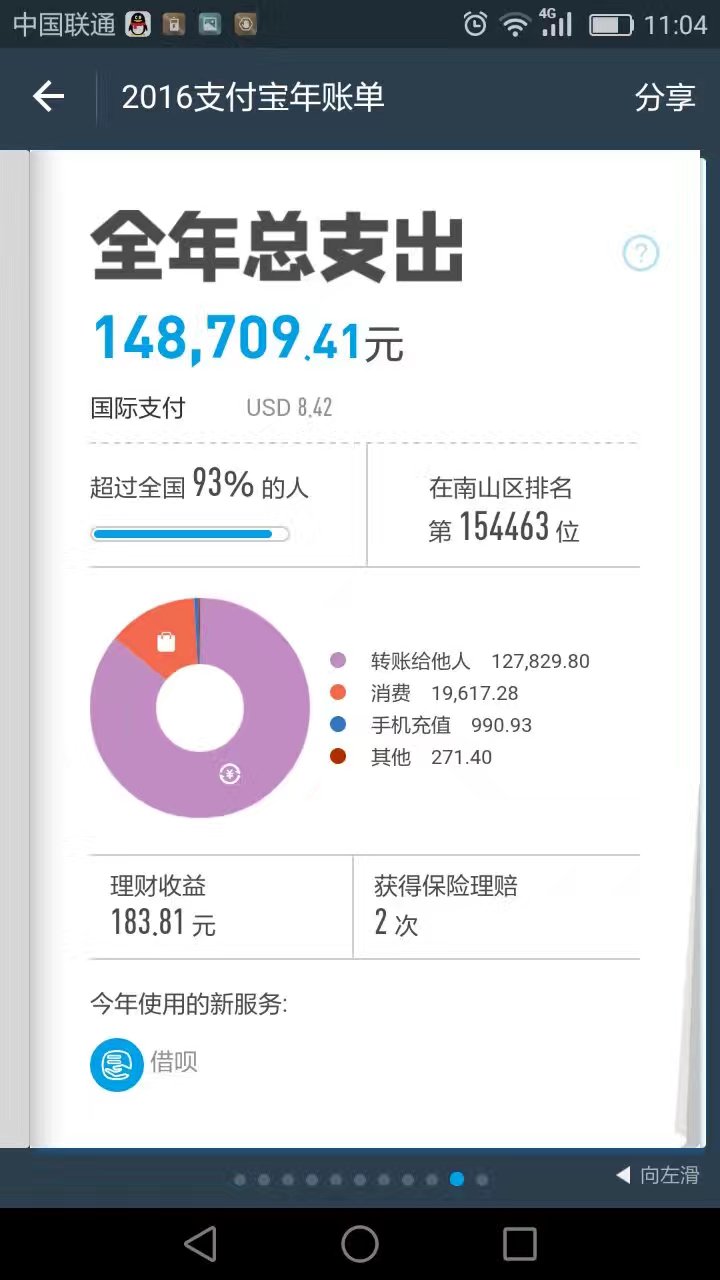Tap the 向左滑 swipe hint
The image size is (720, 1280).
click(x=658, y=1175)
